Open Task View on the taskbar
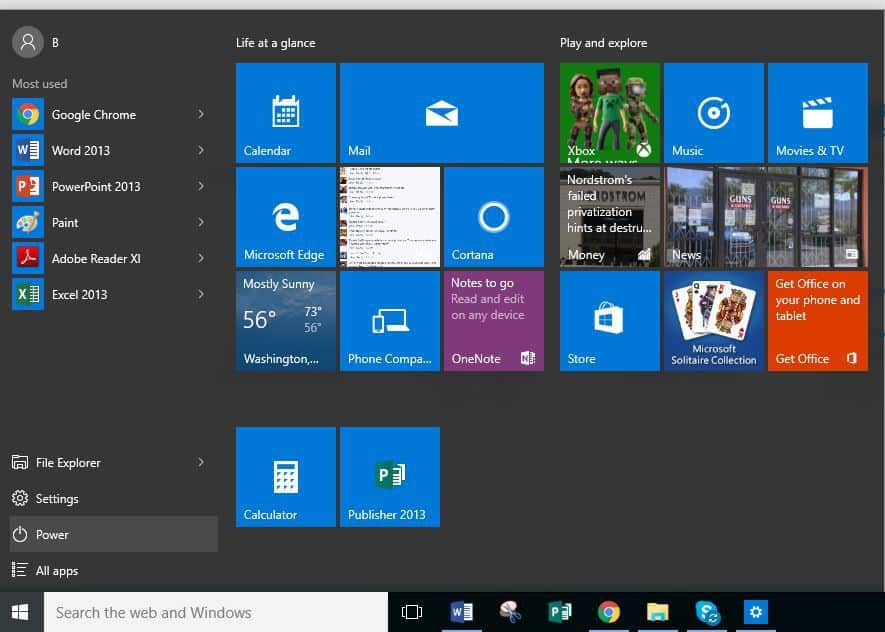This screenshot has width=885, height=632. click(412, 612)
